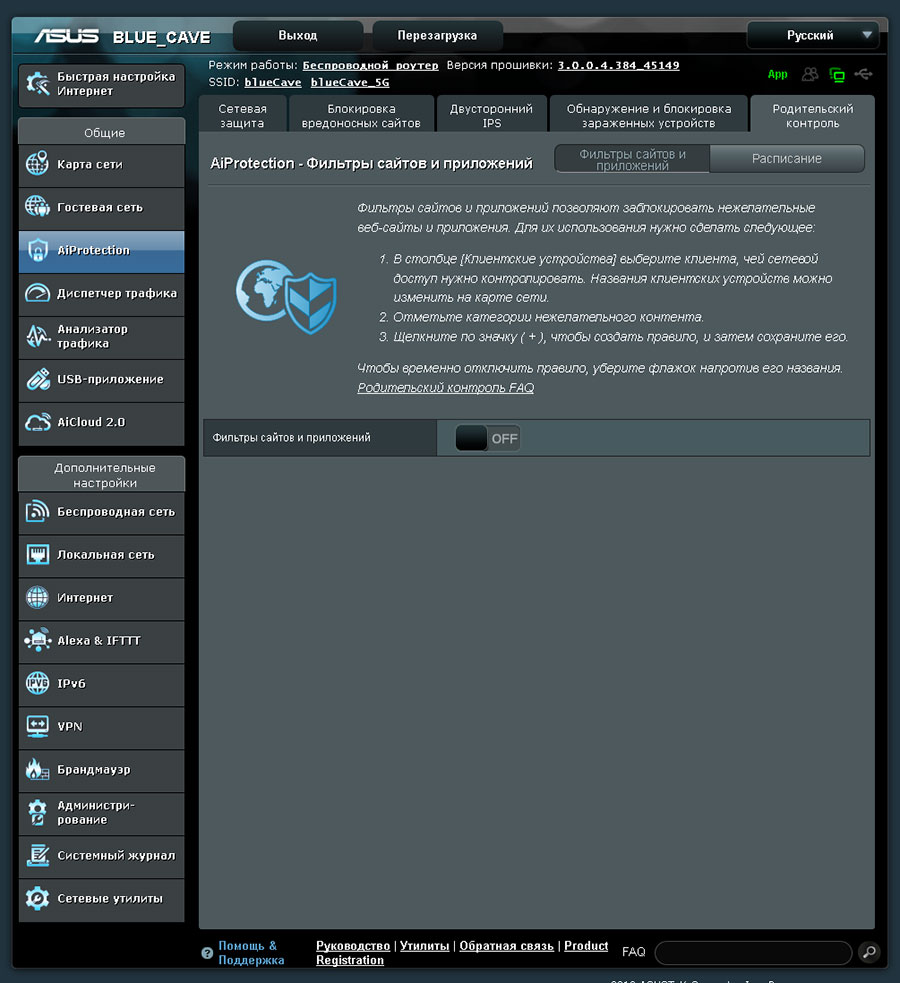Click the green network clients status icon
The image size is (900, 983).
point(837,75)
